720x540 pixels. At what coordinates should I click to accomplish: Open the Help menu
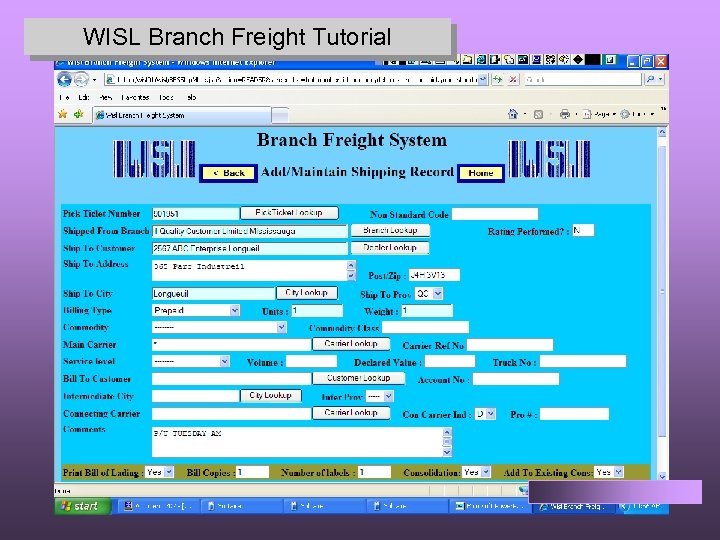click(x=191, y=97)
